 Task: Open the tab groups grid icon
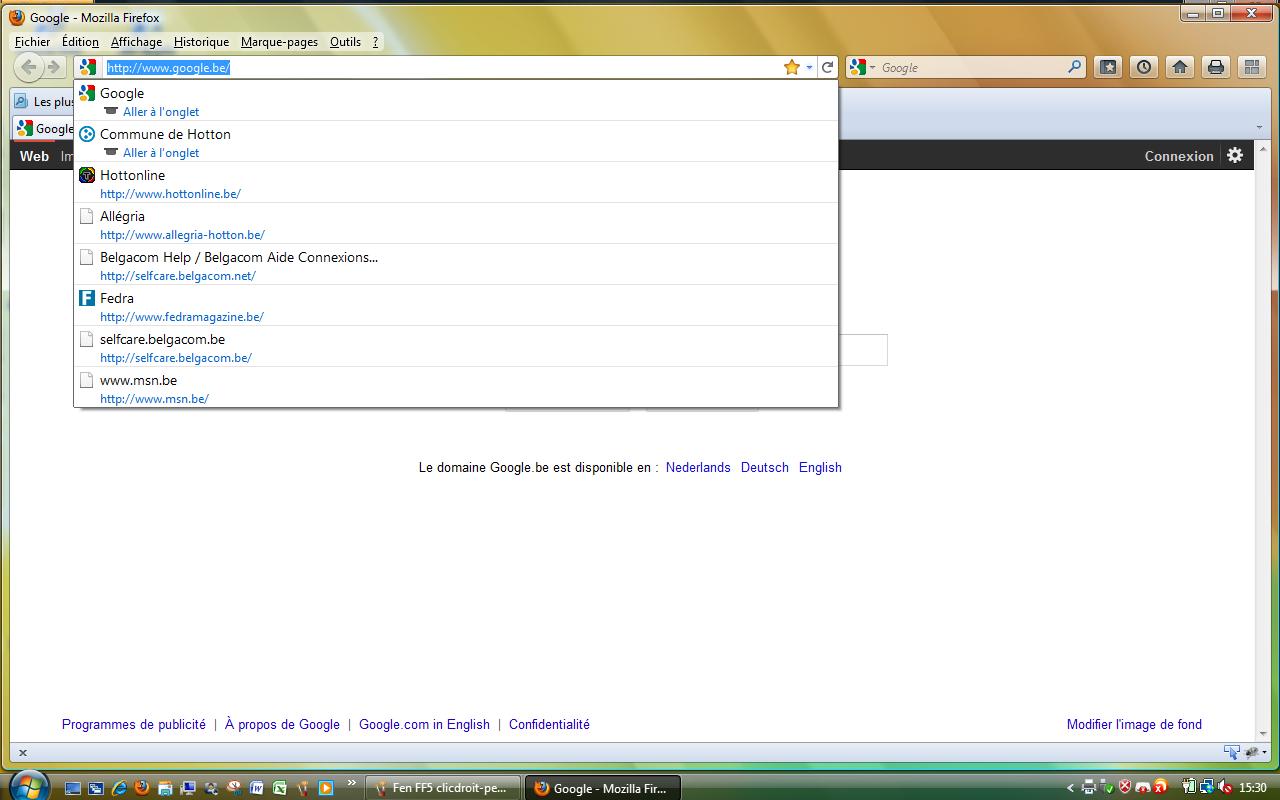coord(1251,67)
